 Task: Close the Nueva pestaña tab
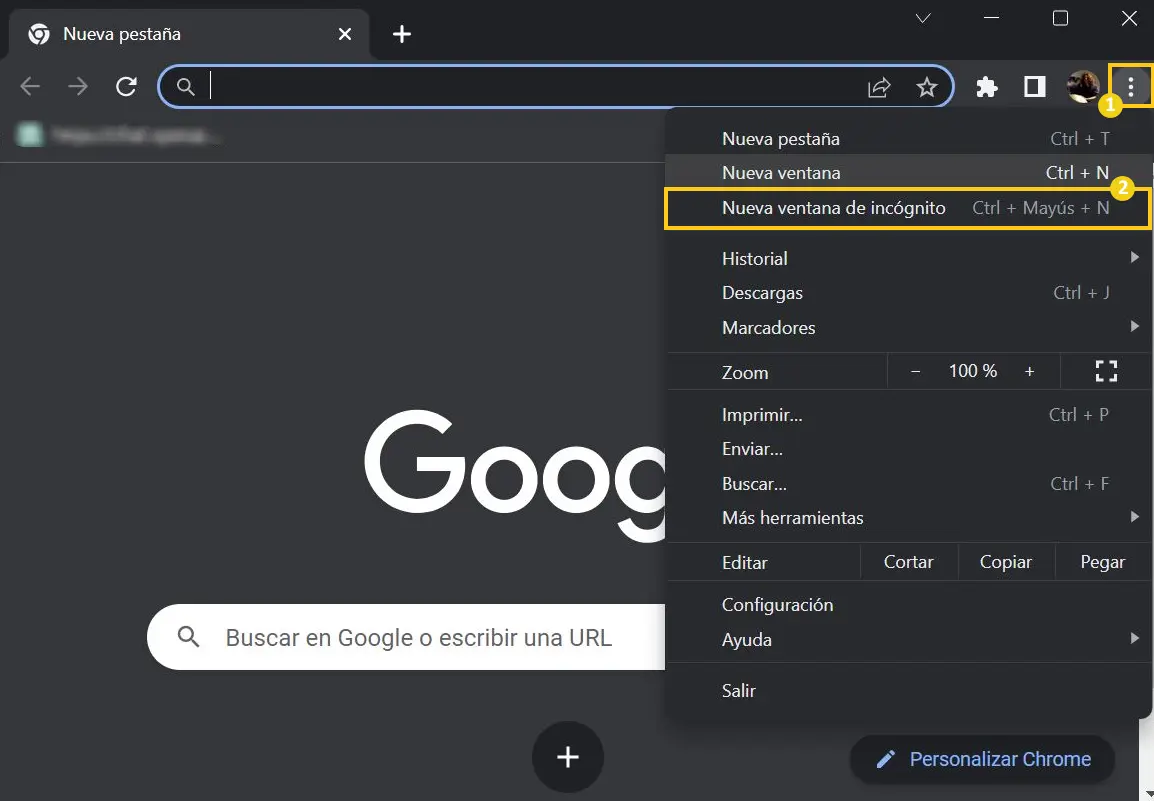coord(344,34)
